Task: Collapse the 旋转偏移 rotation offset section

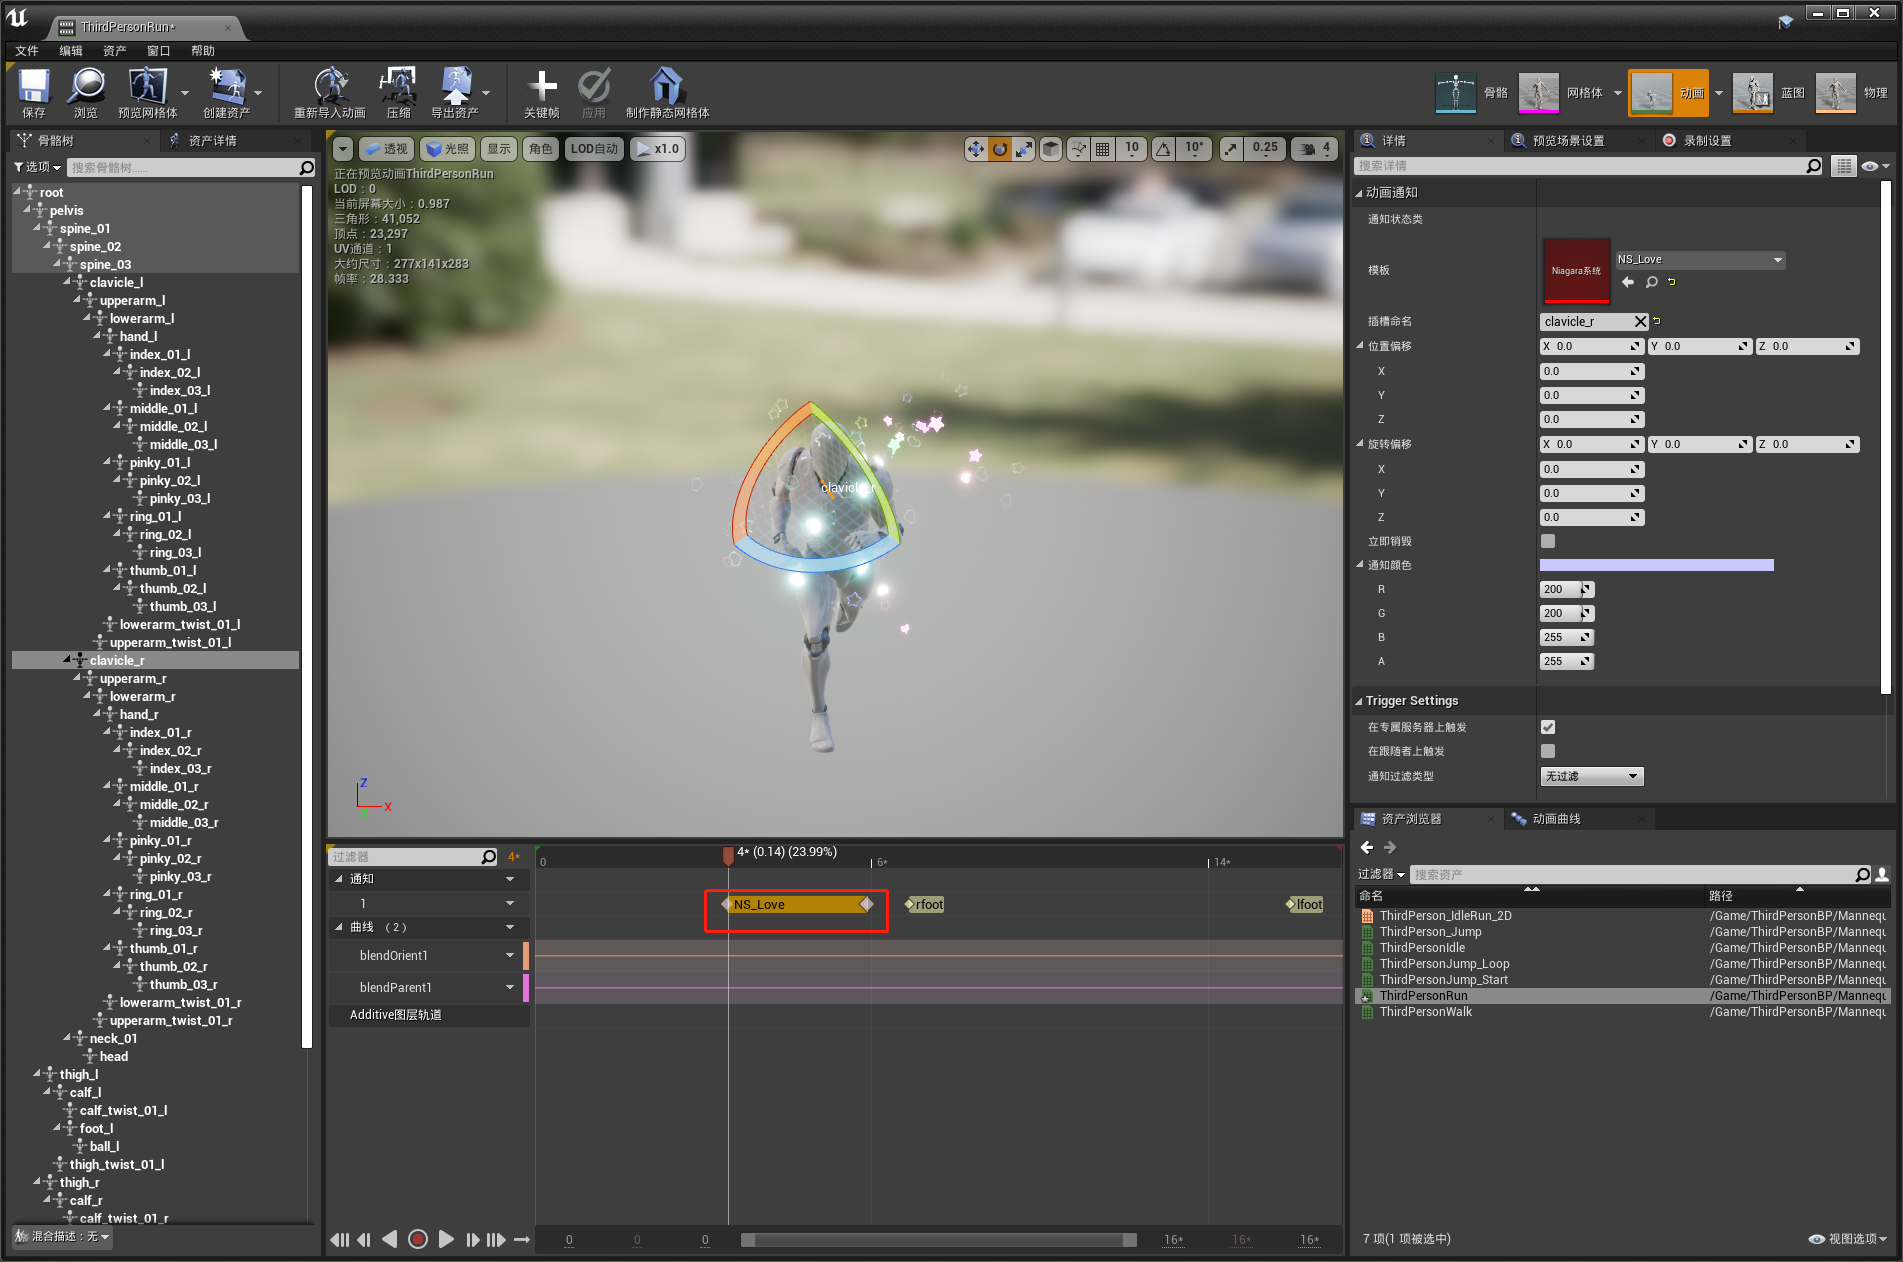Action: tap(1360, 443)
